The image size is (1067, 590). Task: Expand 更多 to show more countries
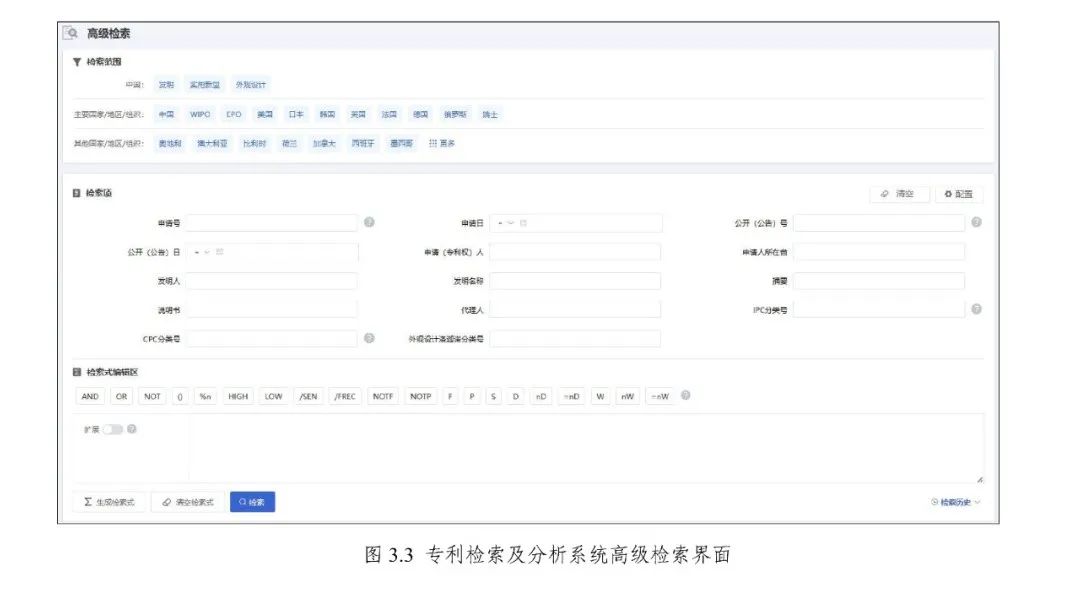click(x=441, y=143)
